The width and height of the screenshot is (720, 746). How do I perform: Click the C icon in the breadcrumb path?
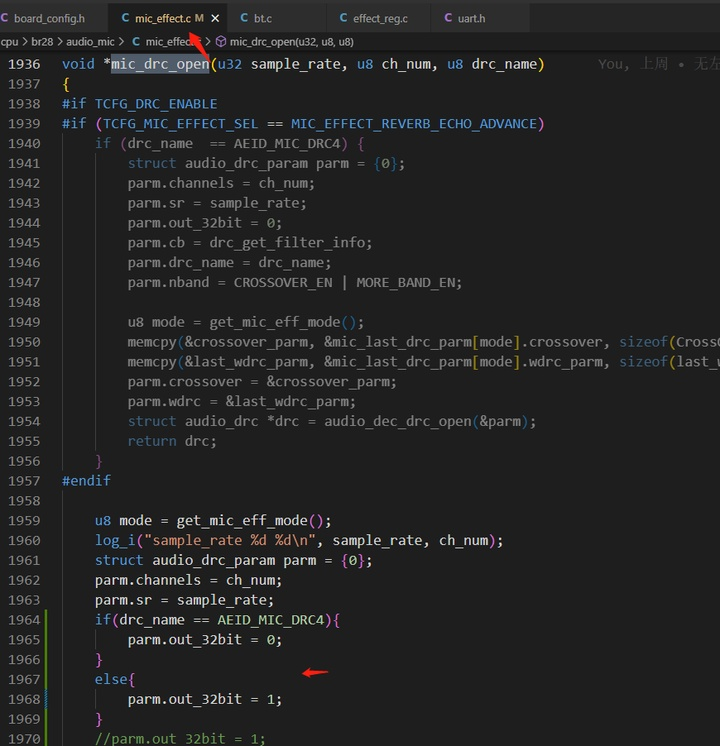point(136,42)
